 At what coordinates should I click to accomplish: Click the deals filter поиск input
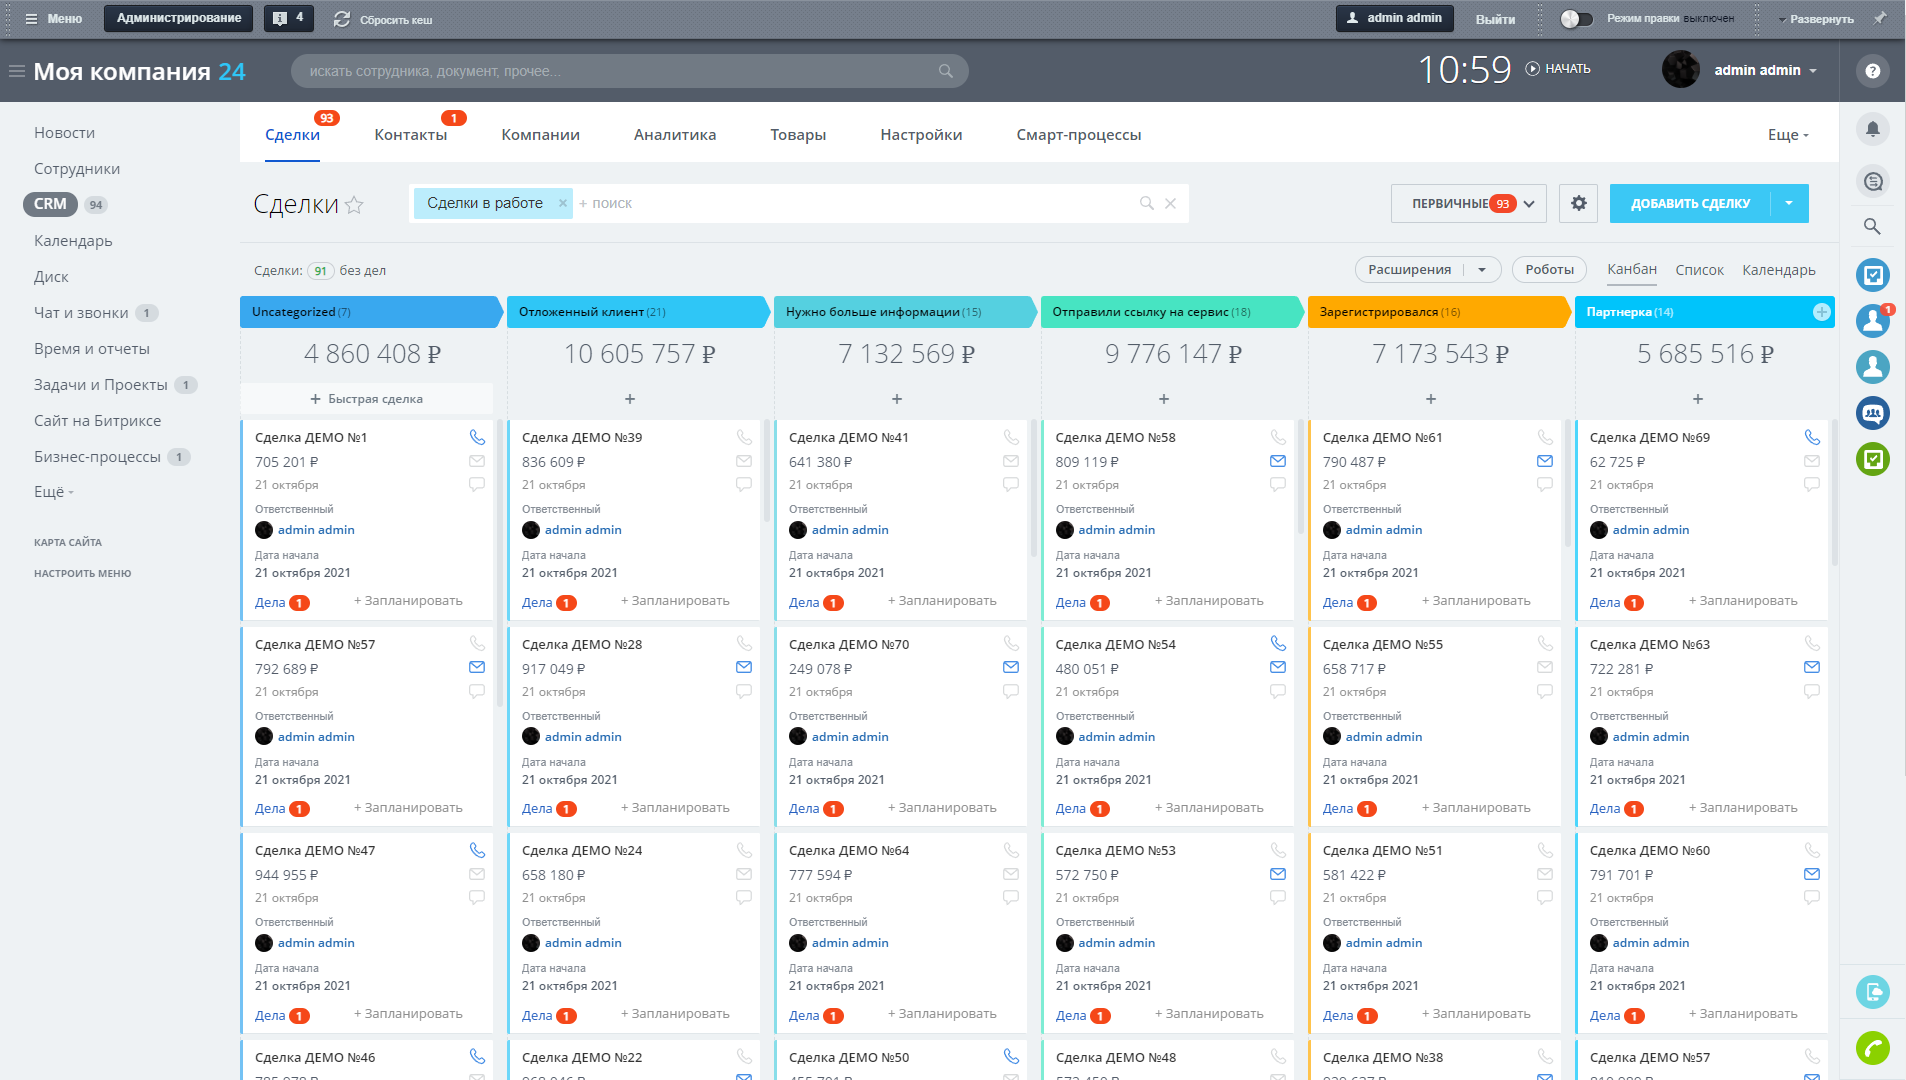[855, 204]
